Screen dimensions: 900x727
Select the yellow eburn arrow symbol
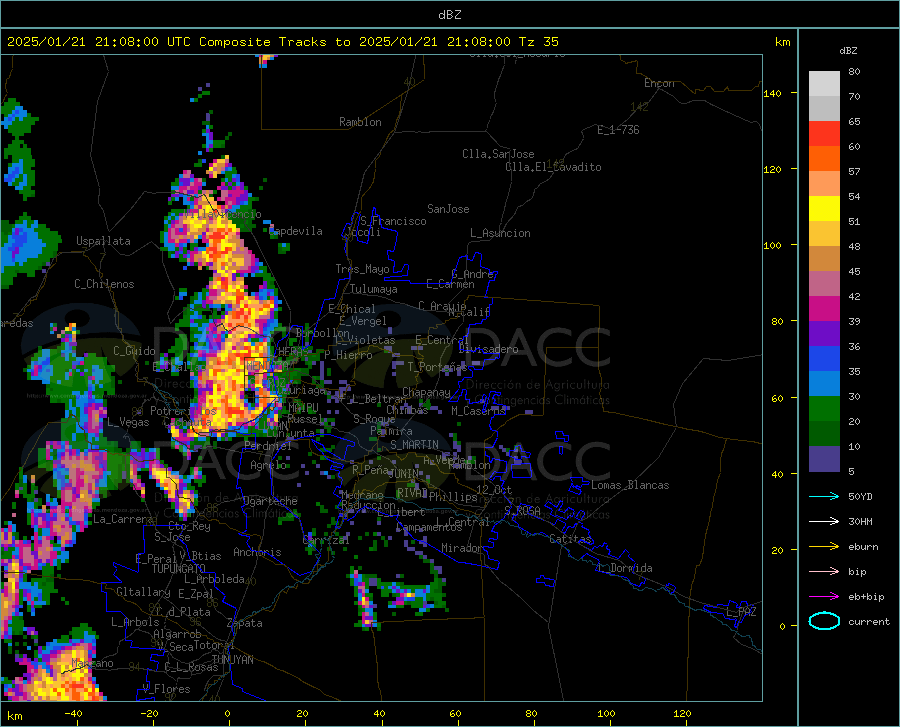(824, 547)
